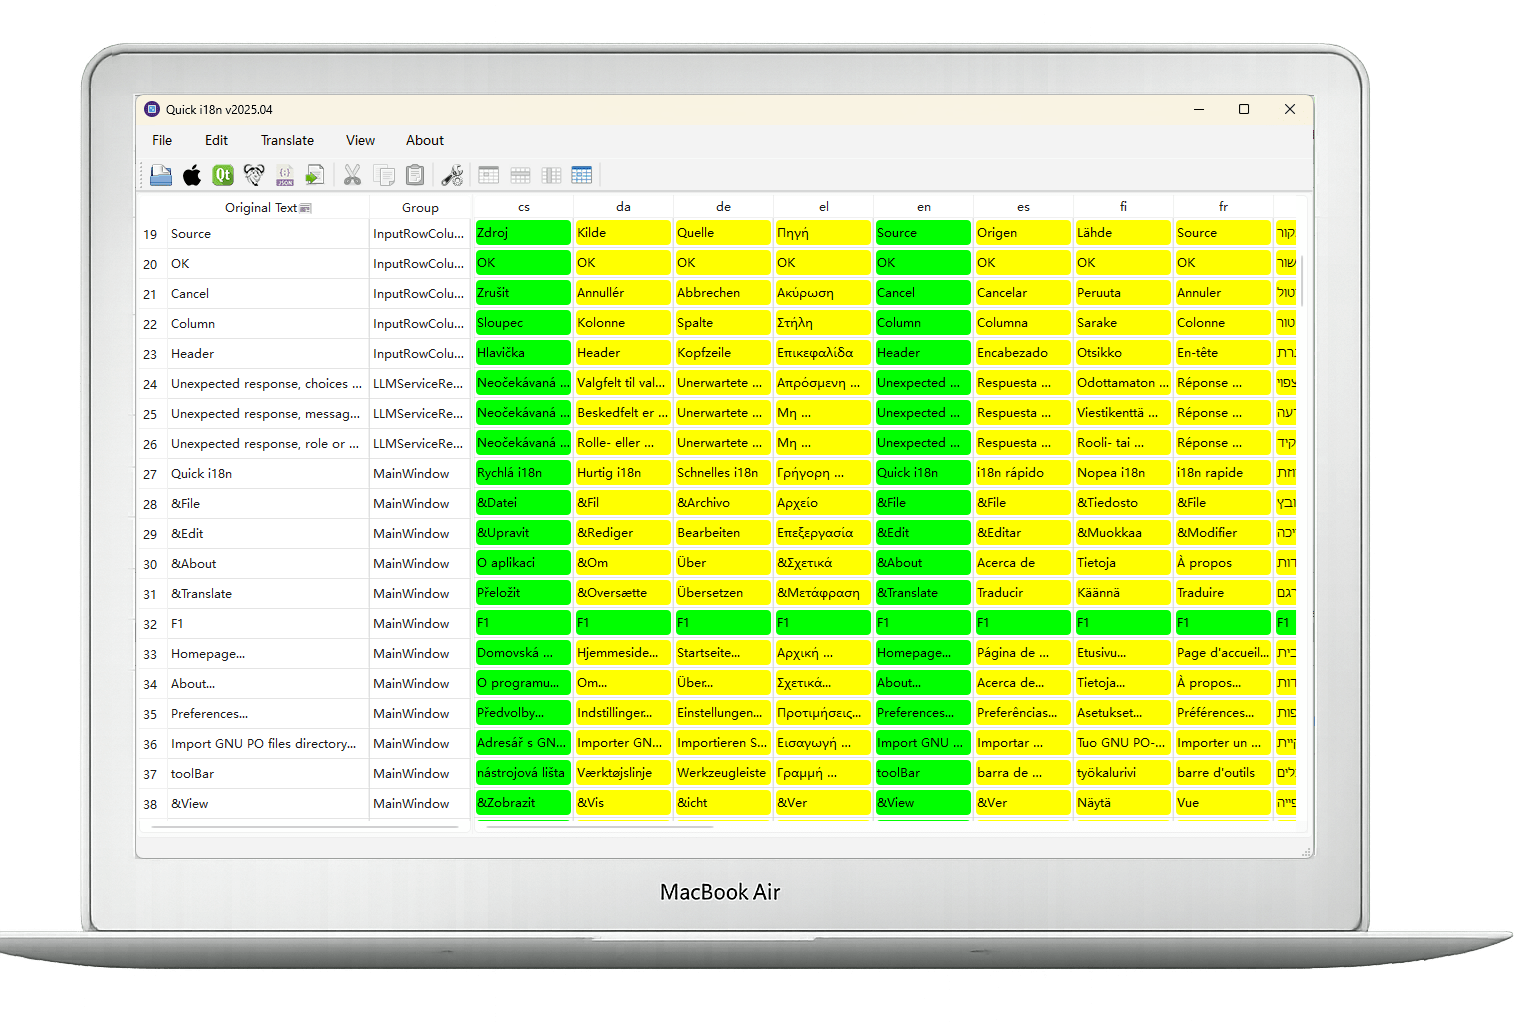Click original text 'Header' in row 23
Image resolution: width=1536 pixels, height=1024 pixels.
click(192, 354)
